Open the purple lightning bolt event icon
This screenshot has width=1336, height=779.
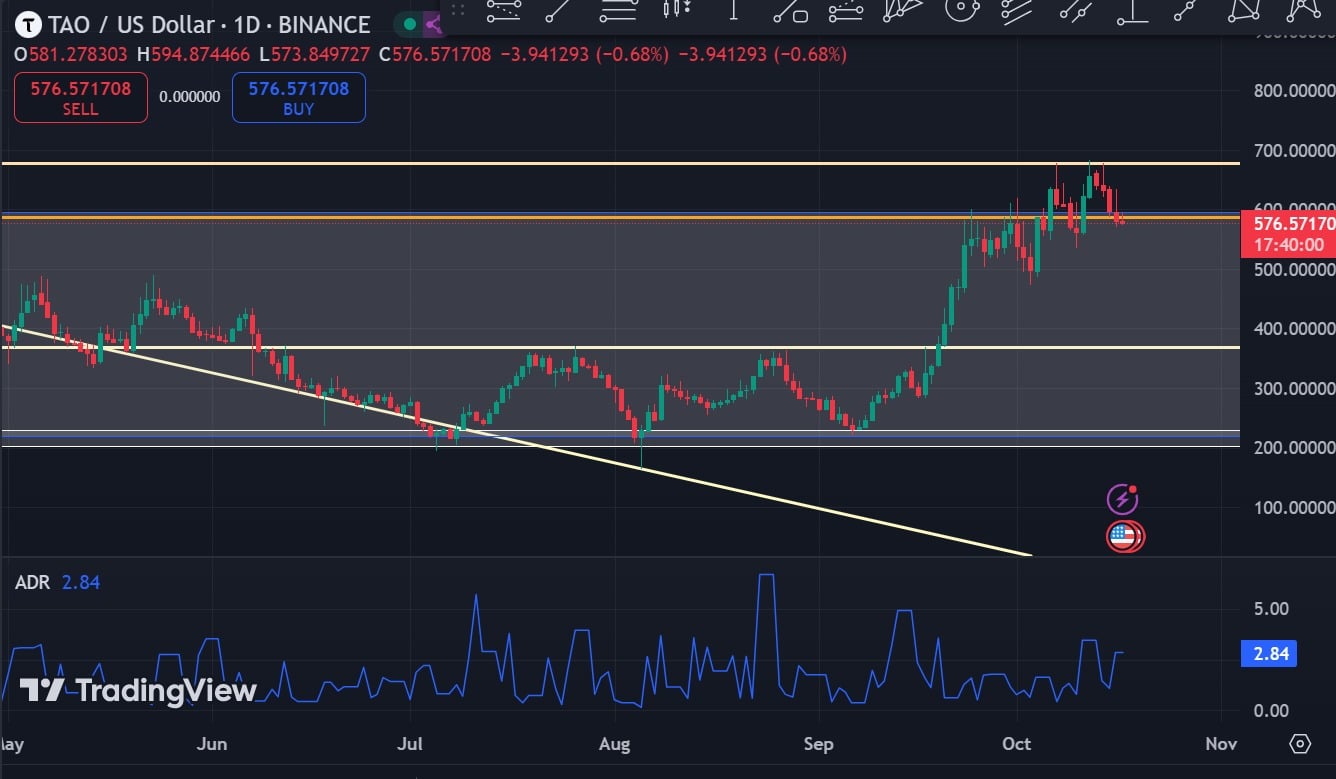click(1122, 498)
